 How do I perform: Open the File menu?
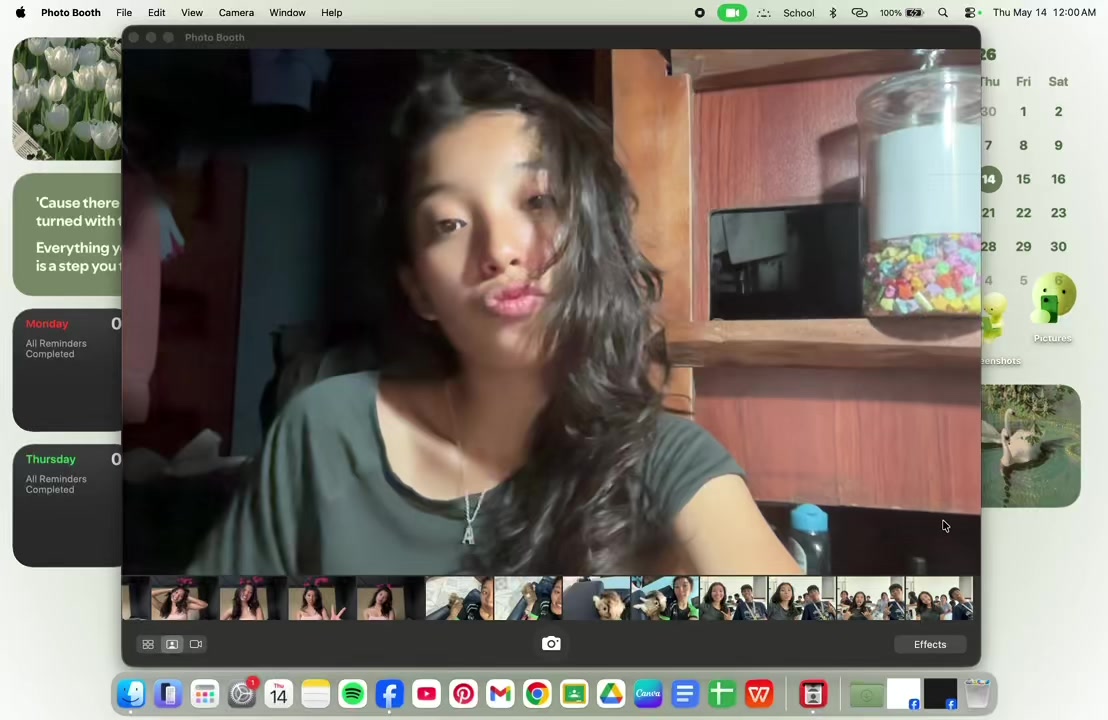pos(124,13)
